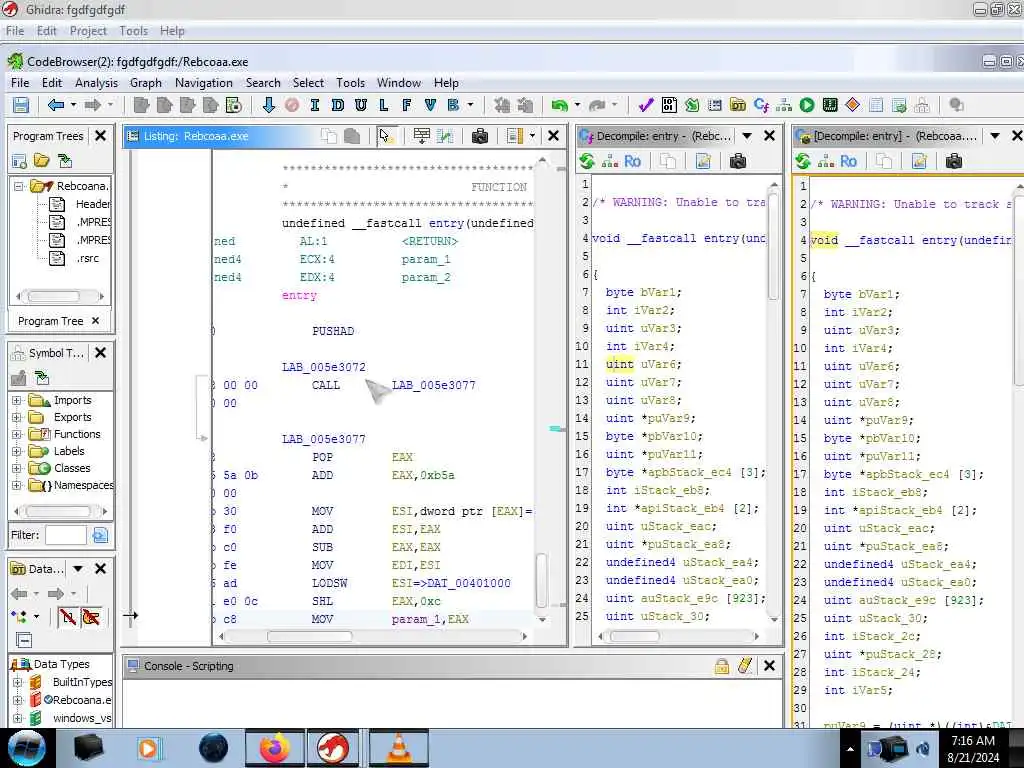
Task: Click the blue down arrow toolbar icon
Action: tap(268, 105)
